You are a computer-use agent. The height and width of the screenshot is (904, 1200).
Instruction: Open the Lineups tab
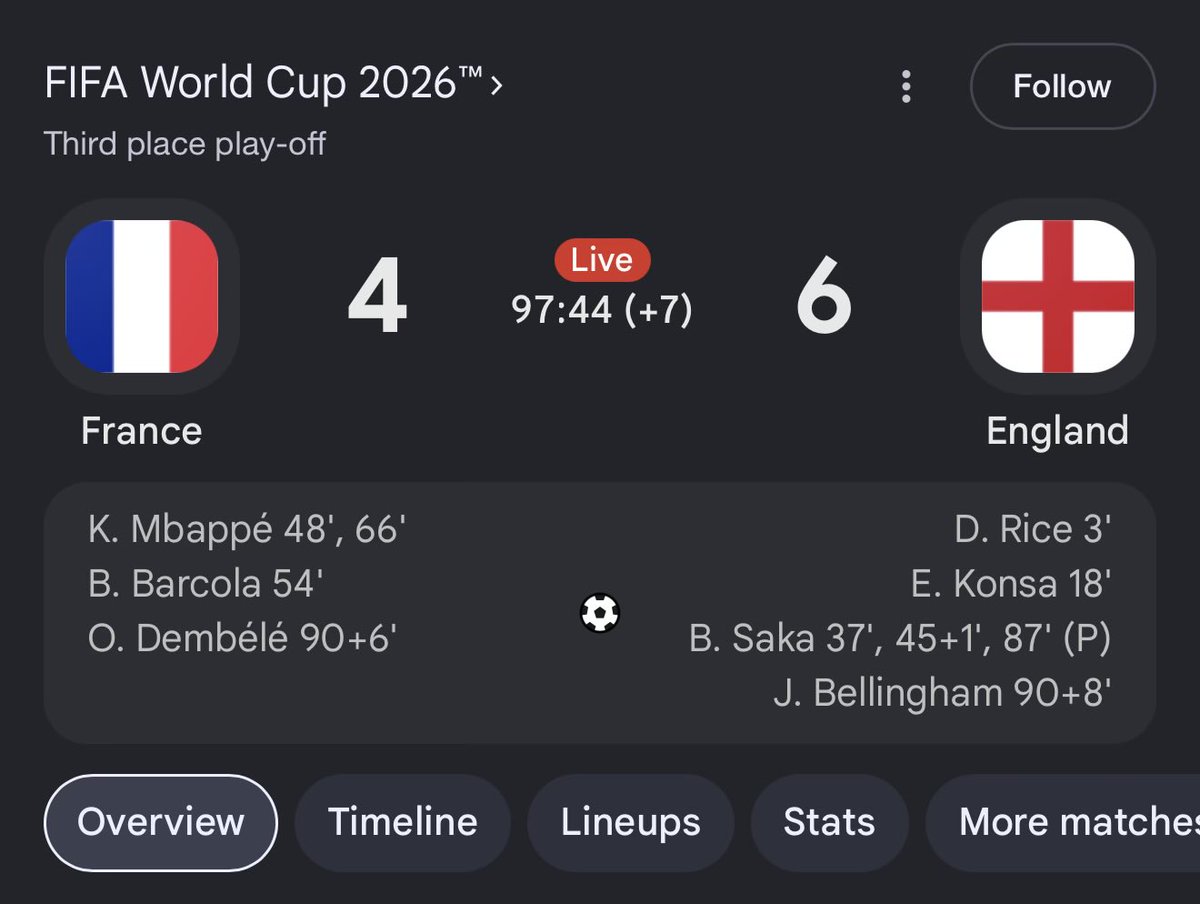(x=630, y=822)
